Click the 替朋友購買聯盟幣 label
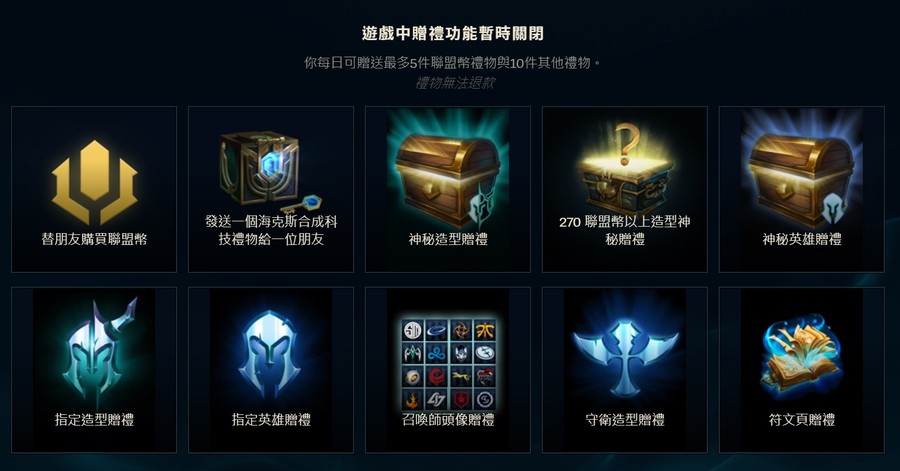Image resolution: width=900 pixels, height=471 pixels. coord(94,239)
